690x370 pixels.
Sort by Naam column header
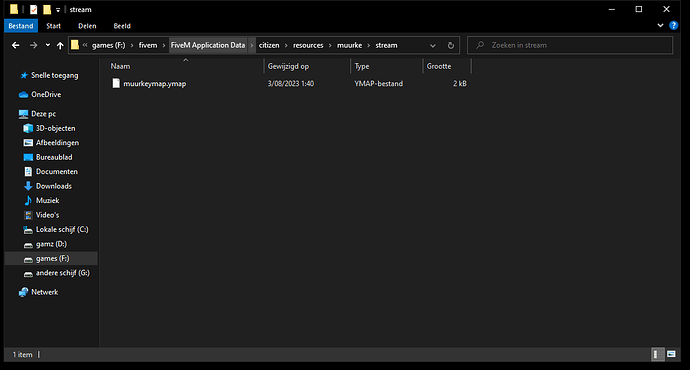click(120, 66)
